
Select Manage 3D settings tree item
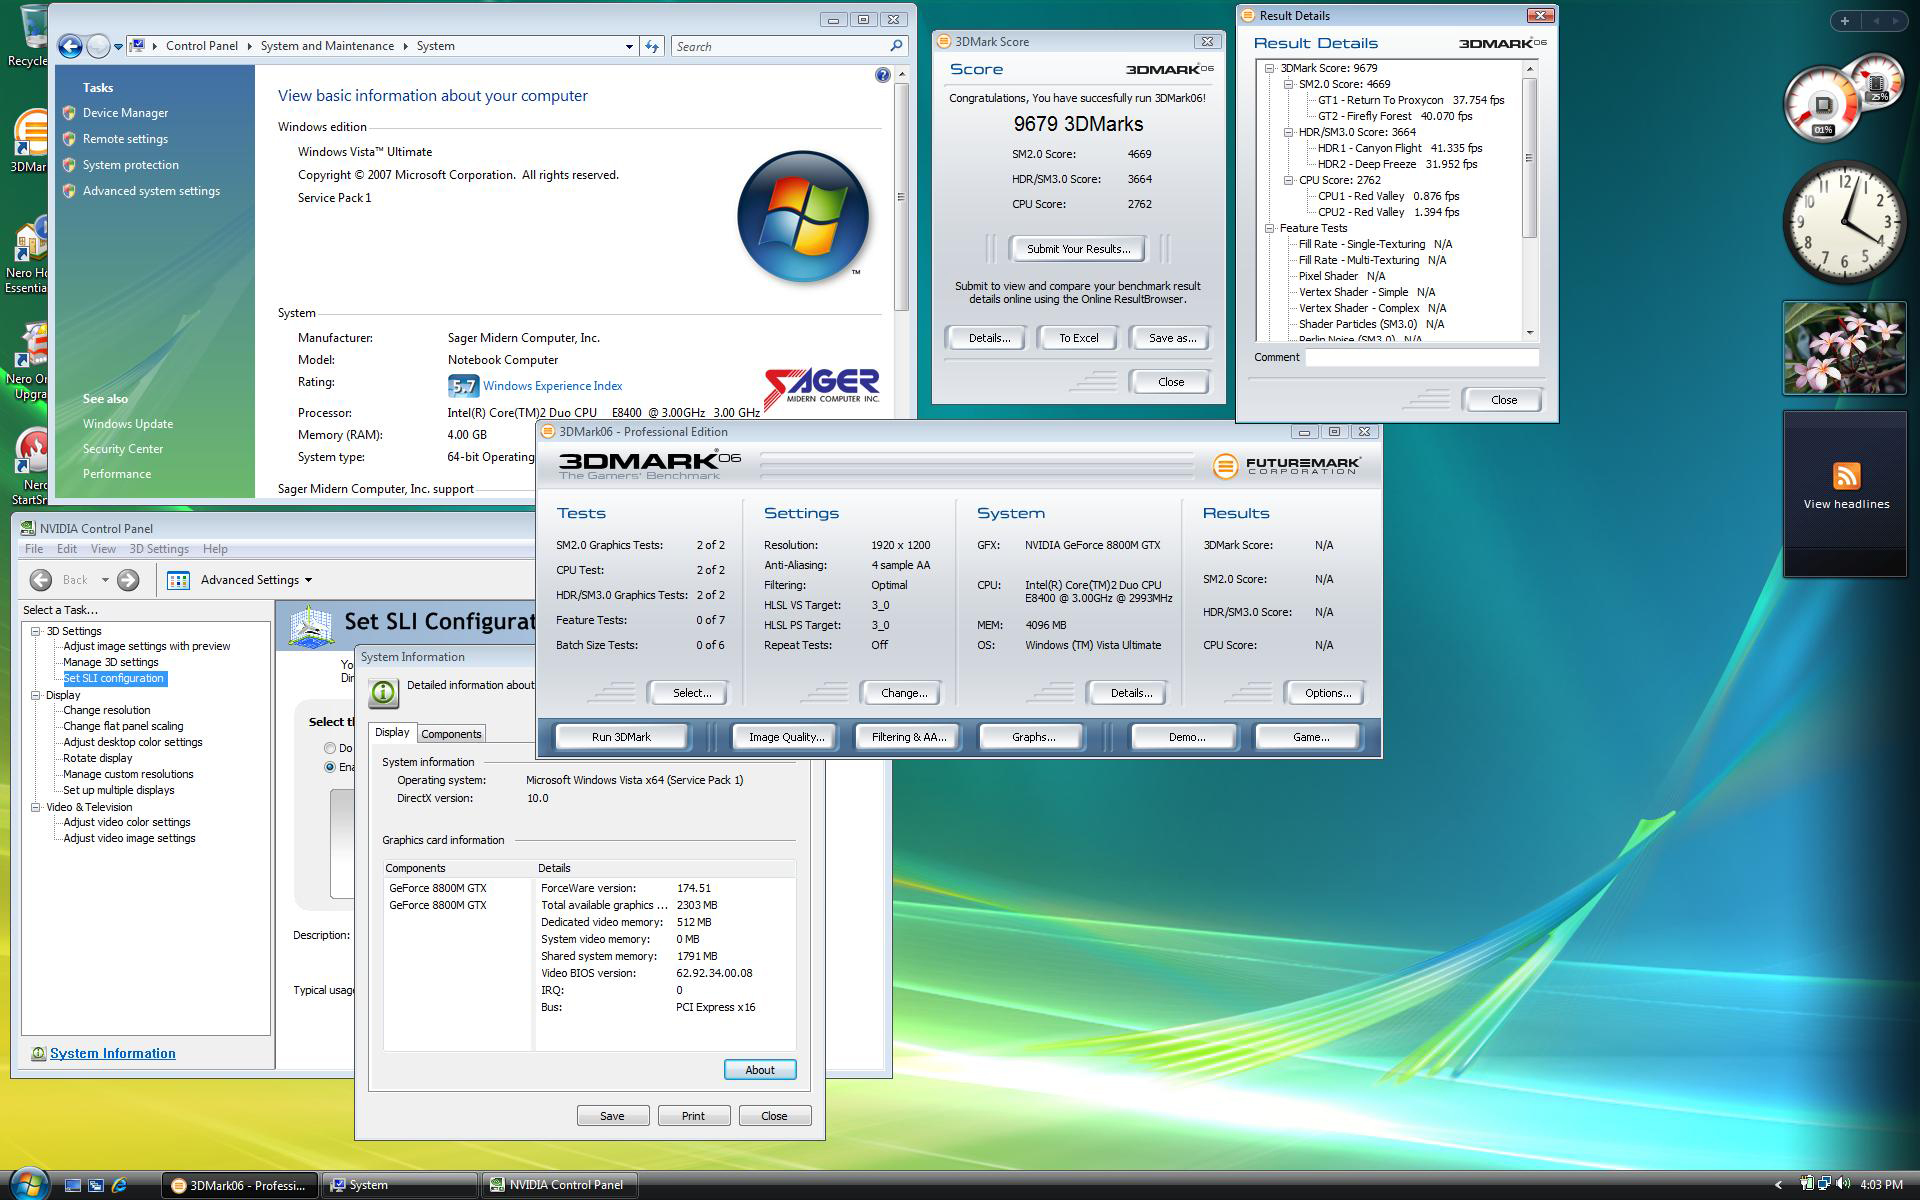(x=111, y=662)
